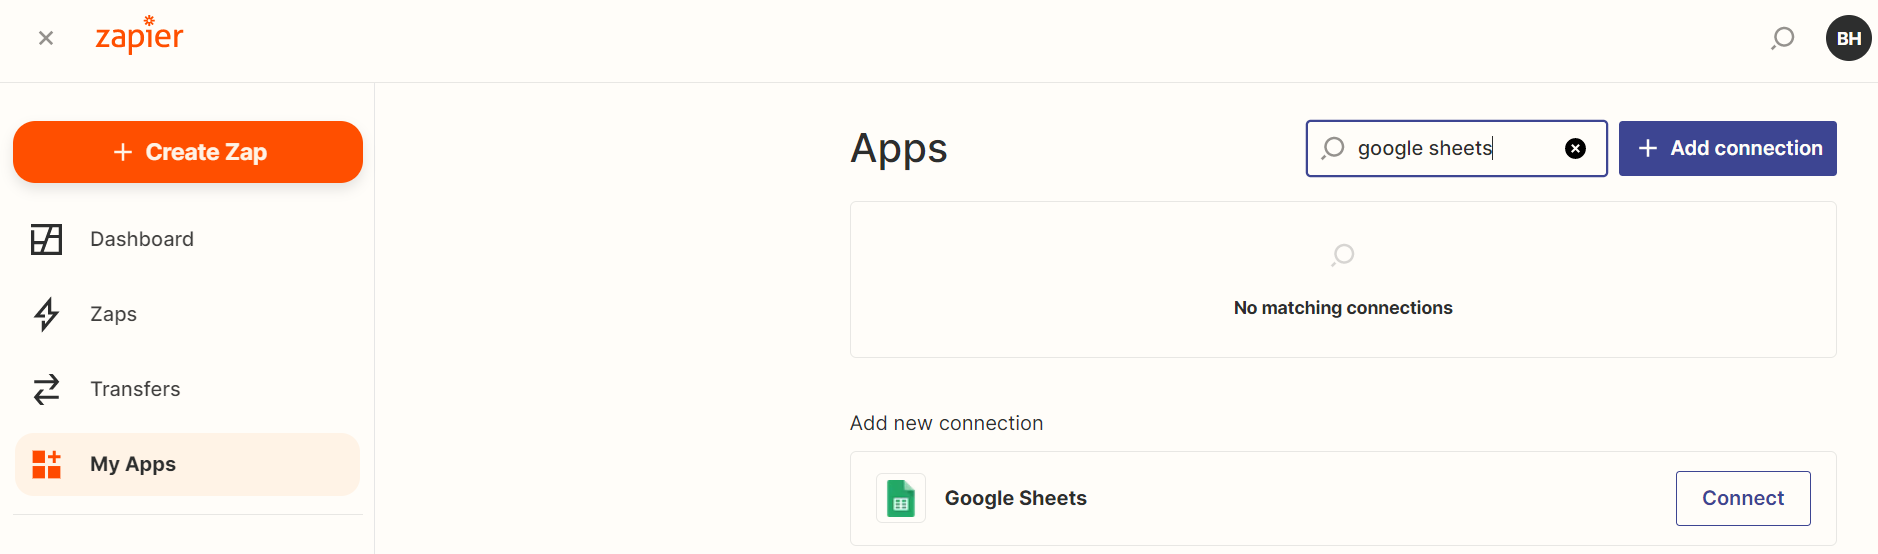This screenshot has width=1878, height=554.
Task: Connect the Google Sheets app
Action: point(1743,498)
